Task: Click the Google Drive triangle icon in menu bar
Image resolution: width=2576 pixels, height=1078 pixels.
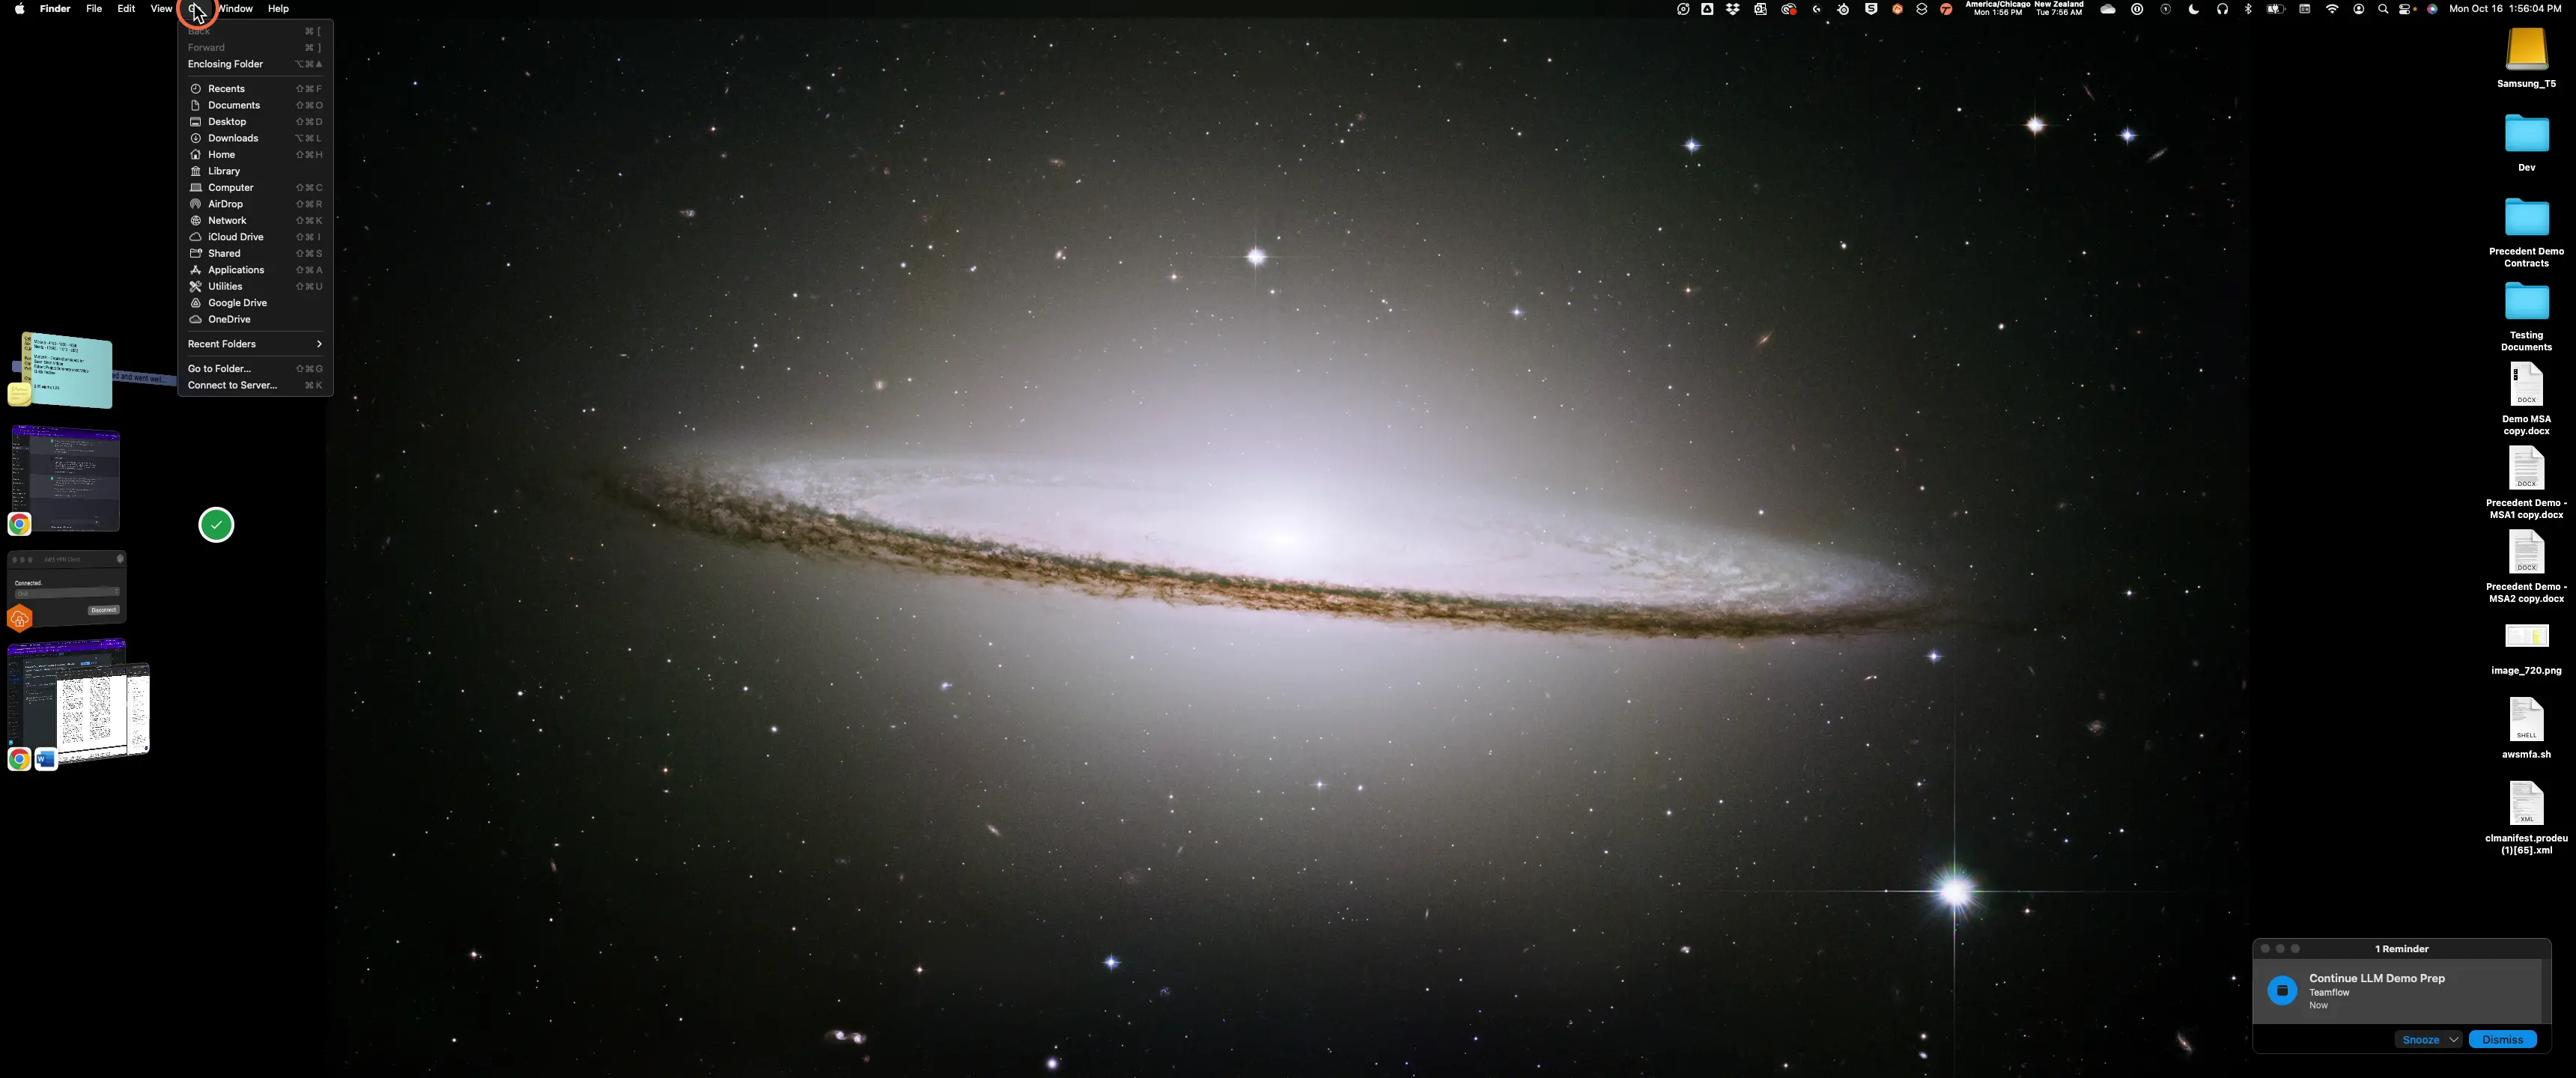Action: (x=1707, y=9)
